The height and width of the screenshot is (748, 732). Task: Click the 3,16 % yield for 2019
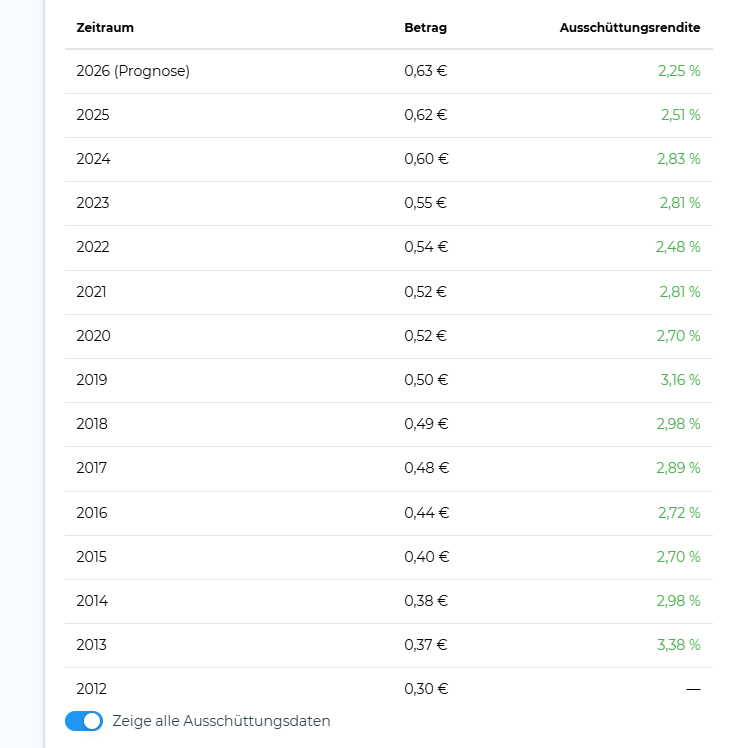pyautogui.click(x=680, y=380)
